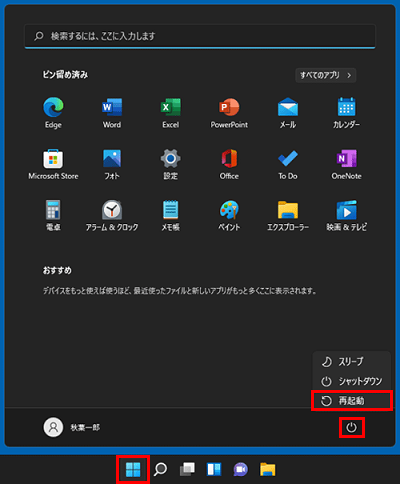Viewport: 400px width, 484px height.
Task: Select 再起動 to restart
Action: [x=352, y=401]
